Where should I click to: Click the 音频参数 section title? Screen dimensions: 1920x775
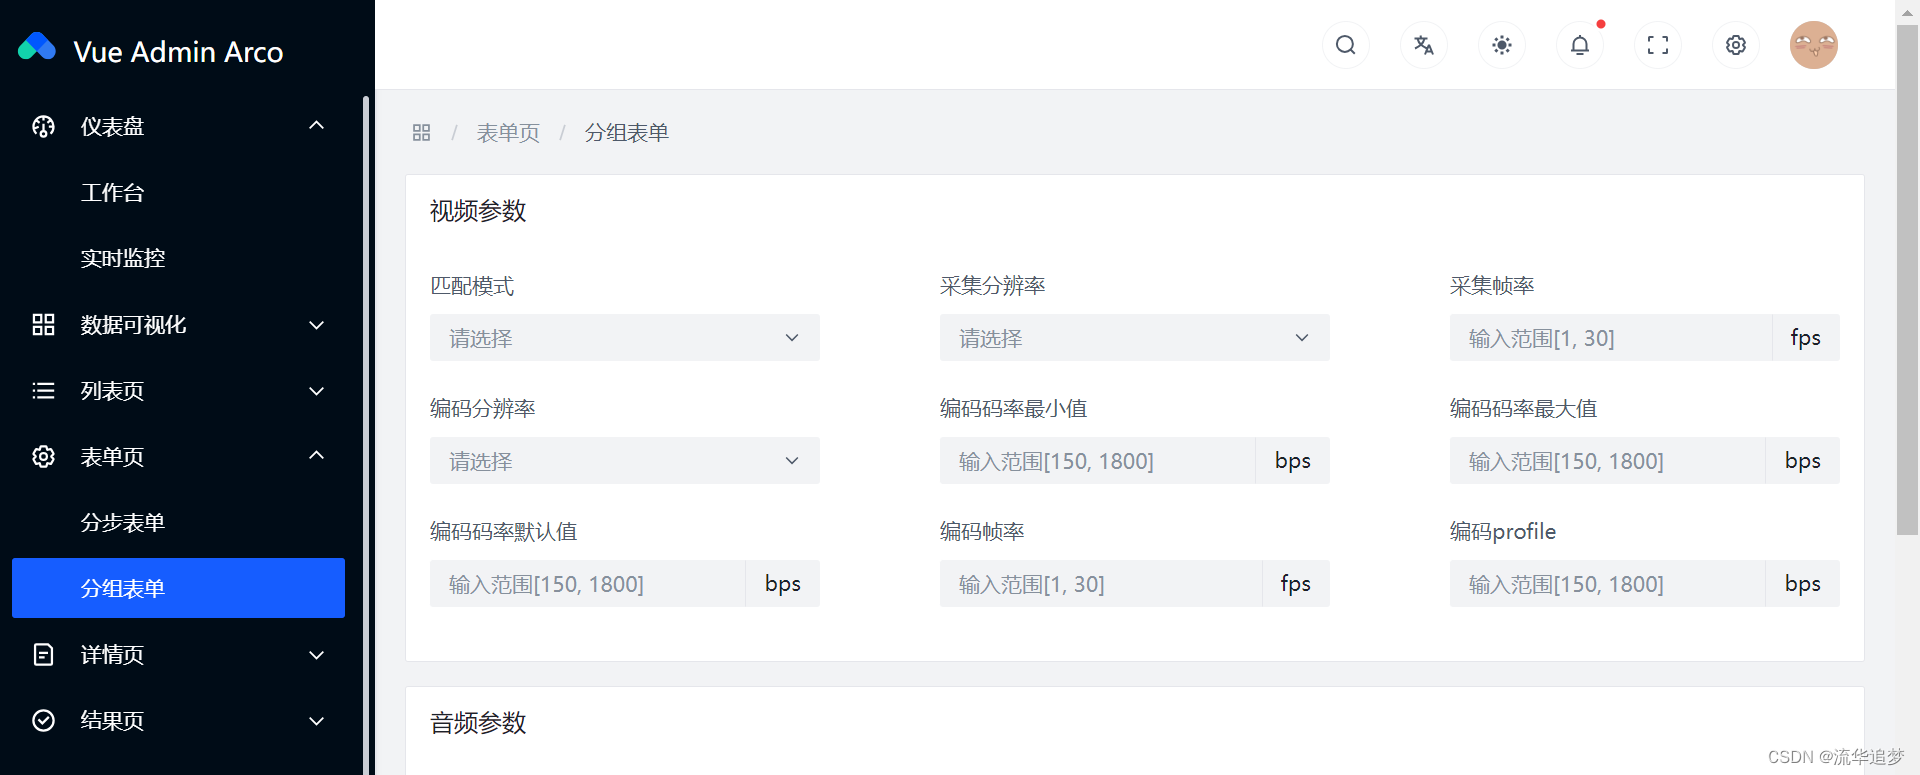(x=478, y=723)
